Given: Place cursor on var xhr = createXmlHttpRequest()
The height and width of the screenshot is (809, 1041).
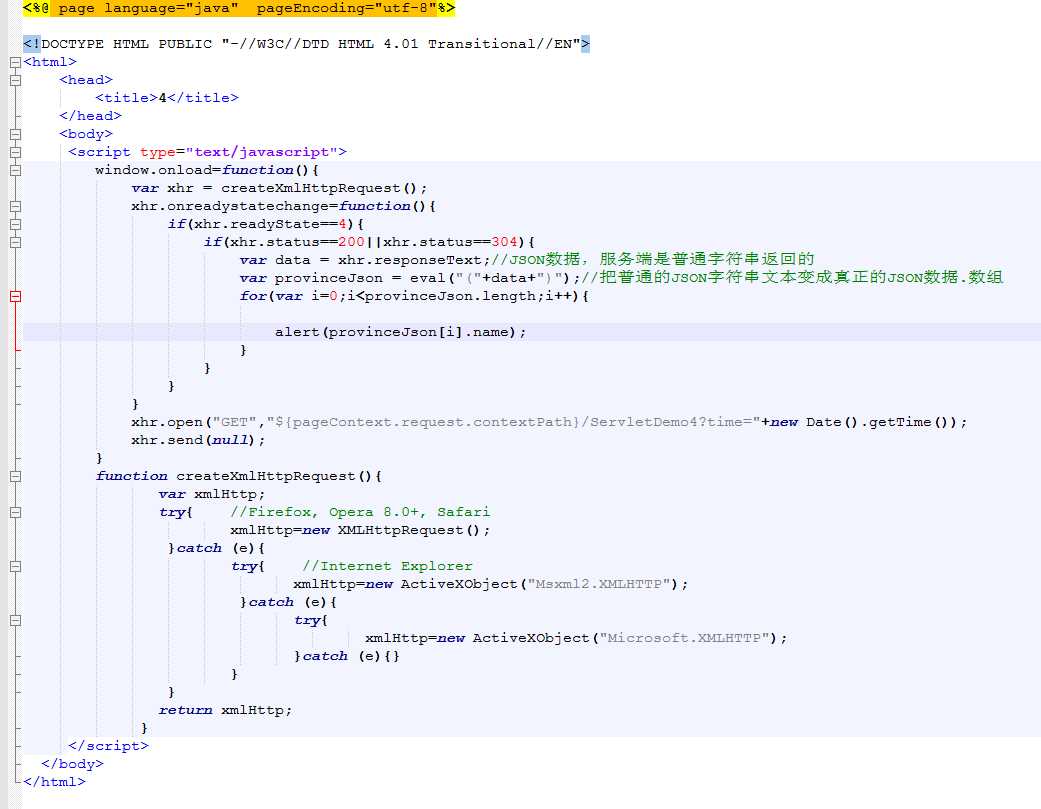Looking at the screenshot, I should point(279,188).
